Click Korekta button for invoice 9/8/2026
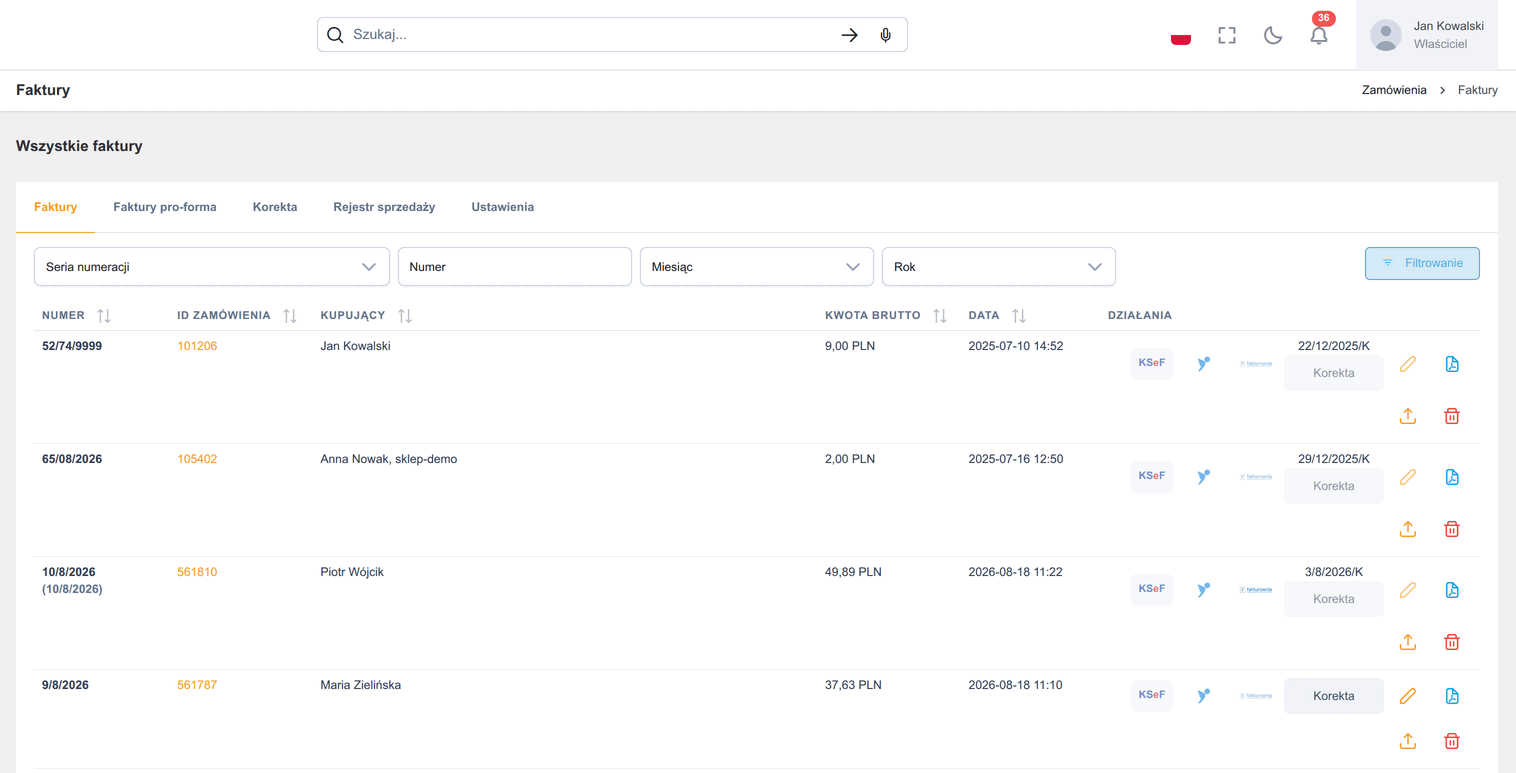The width and height of the screenshot is (1516, 773). click(x=1334, y=696)
